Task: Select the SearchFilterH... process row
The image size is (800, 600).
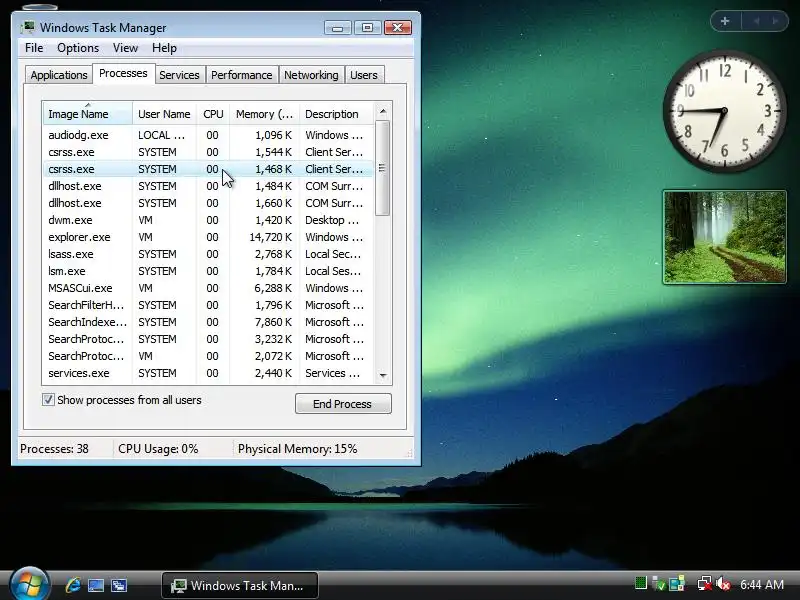Action: pyautogui.click(x=208, y=305)
